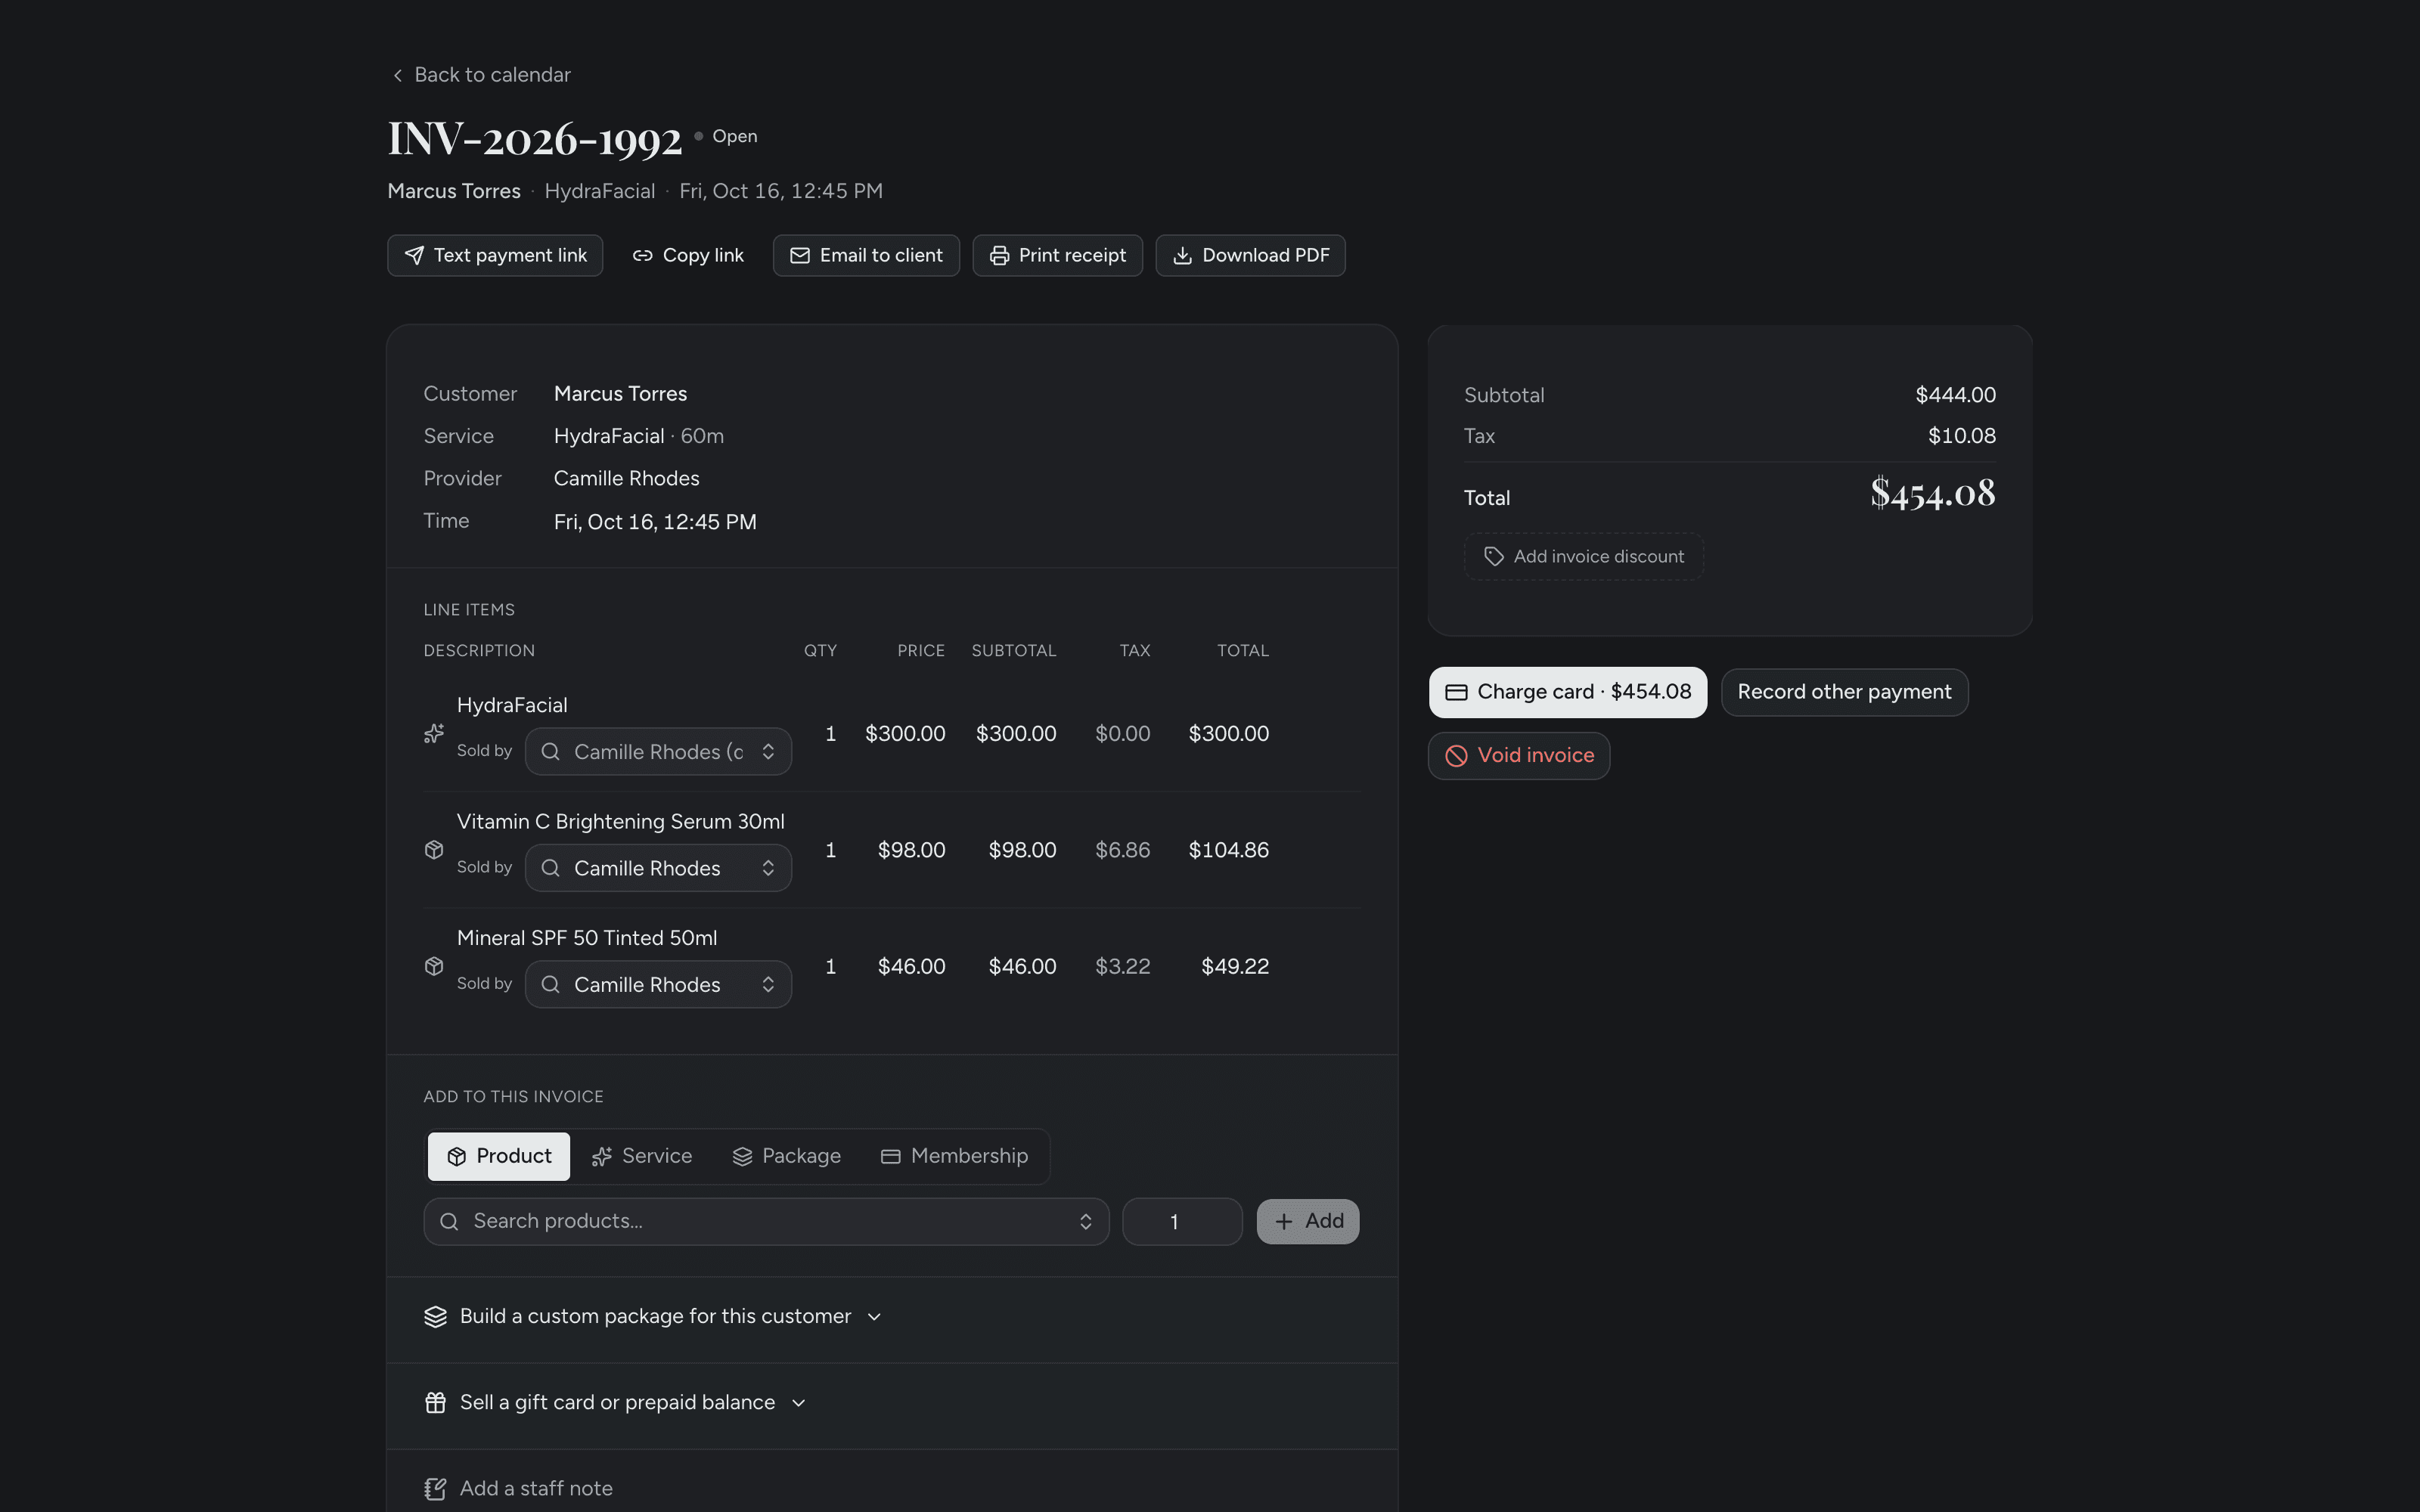Select the Package tab
2420x1512 pixels.
pos(787,1157)
